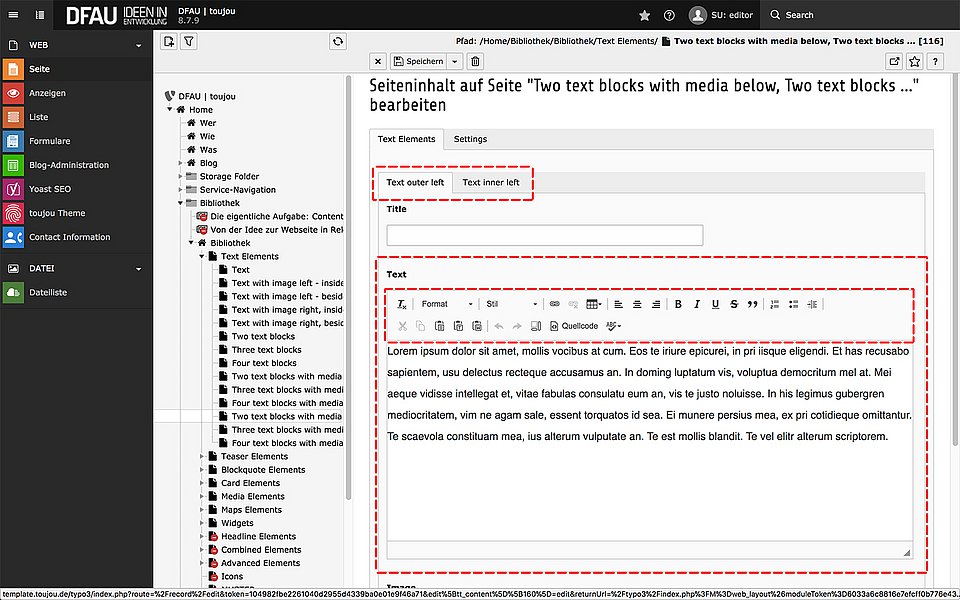Open help icon in top bar

pos(669,15)
